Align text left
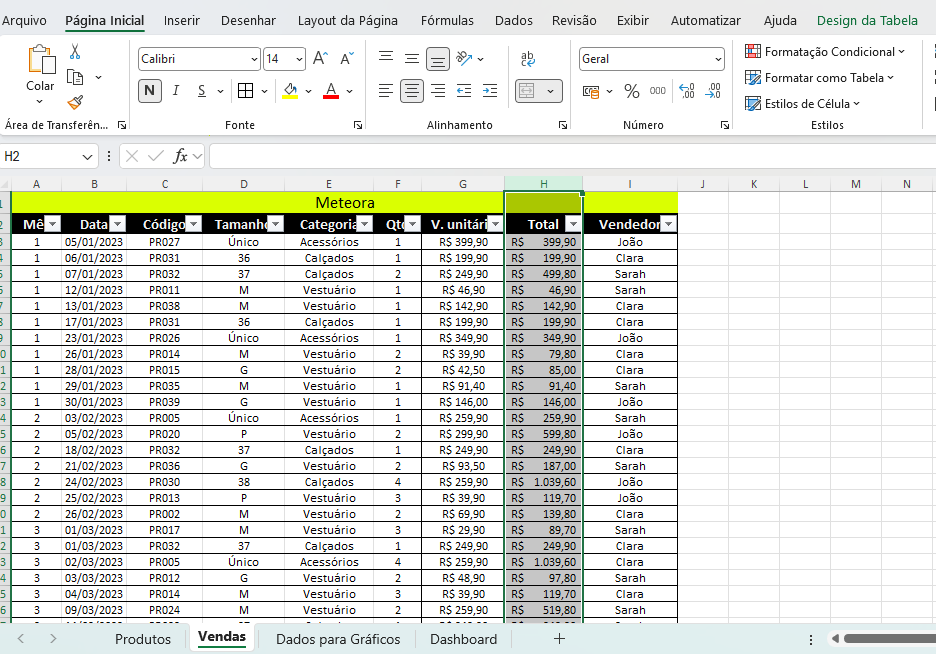The image size is (936, 654). click(x=386, y=91)
